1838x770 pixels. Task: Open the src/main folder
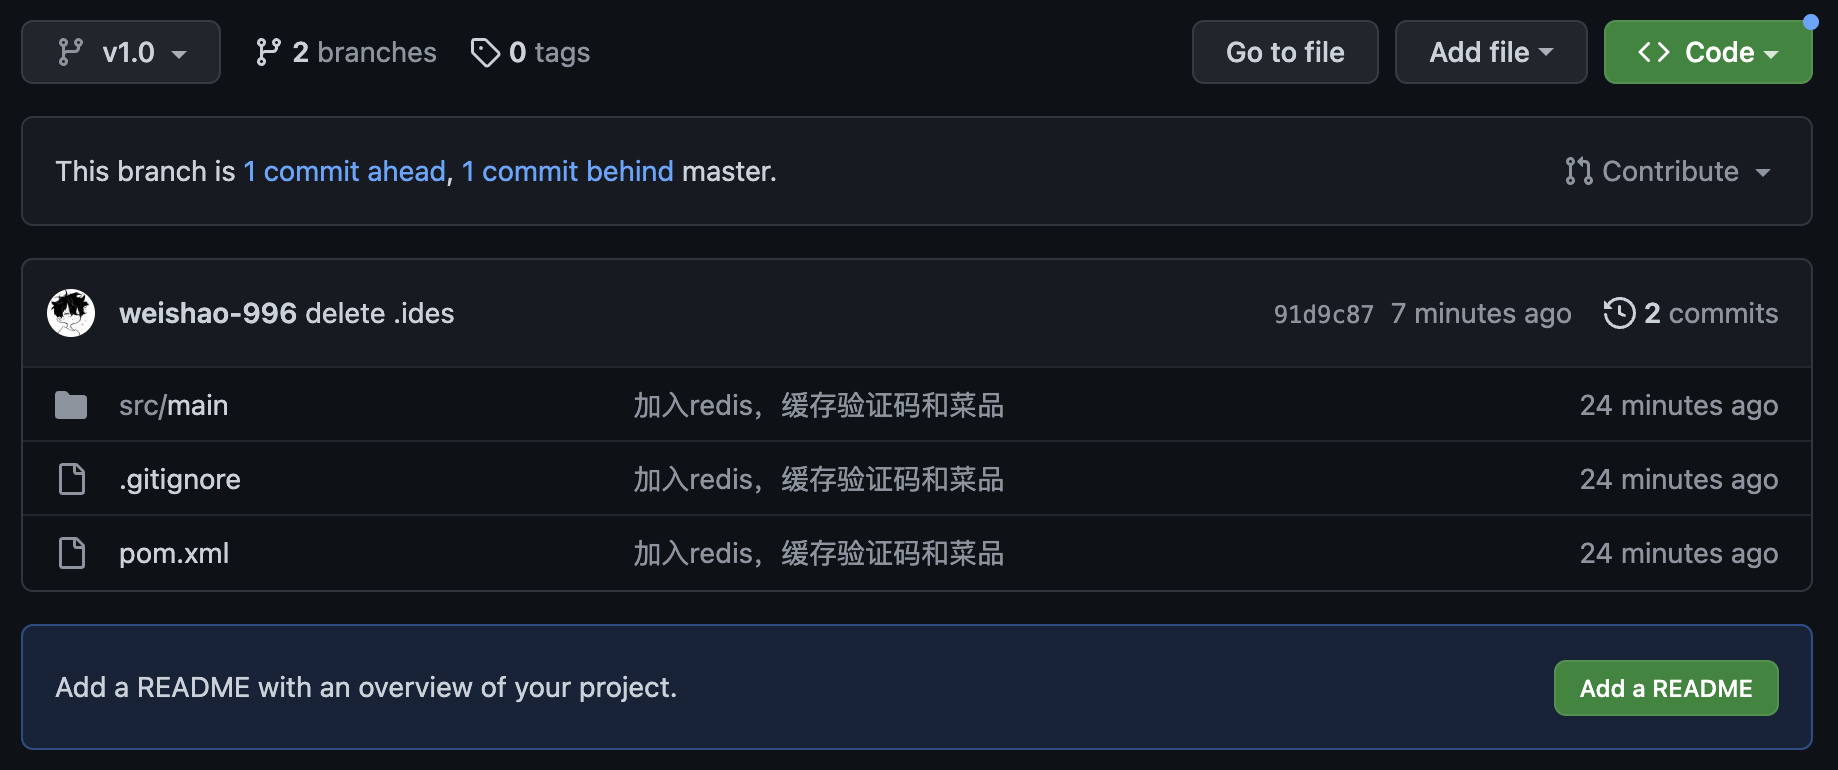174,405
